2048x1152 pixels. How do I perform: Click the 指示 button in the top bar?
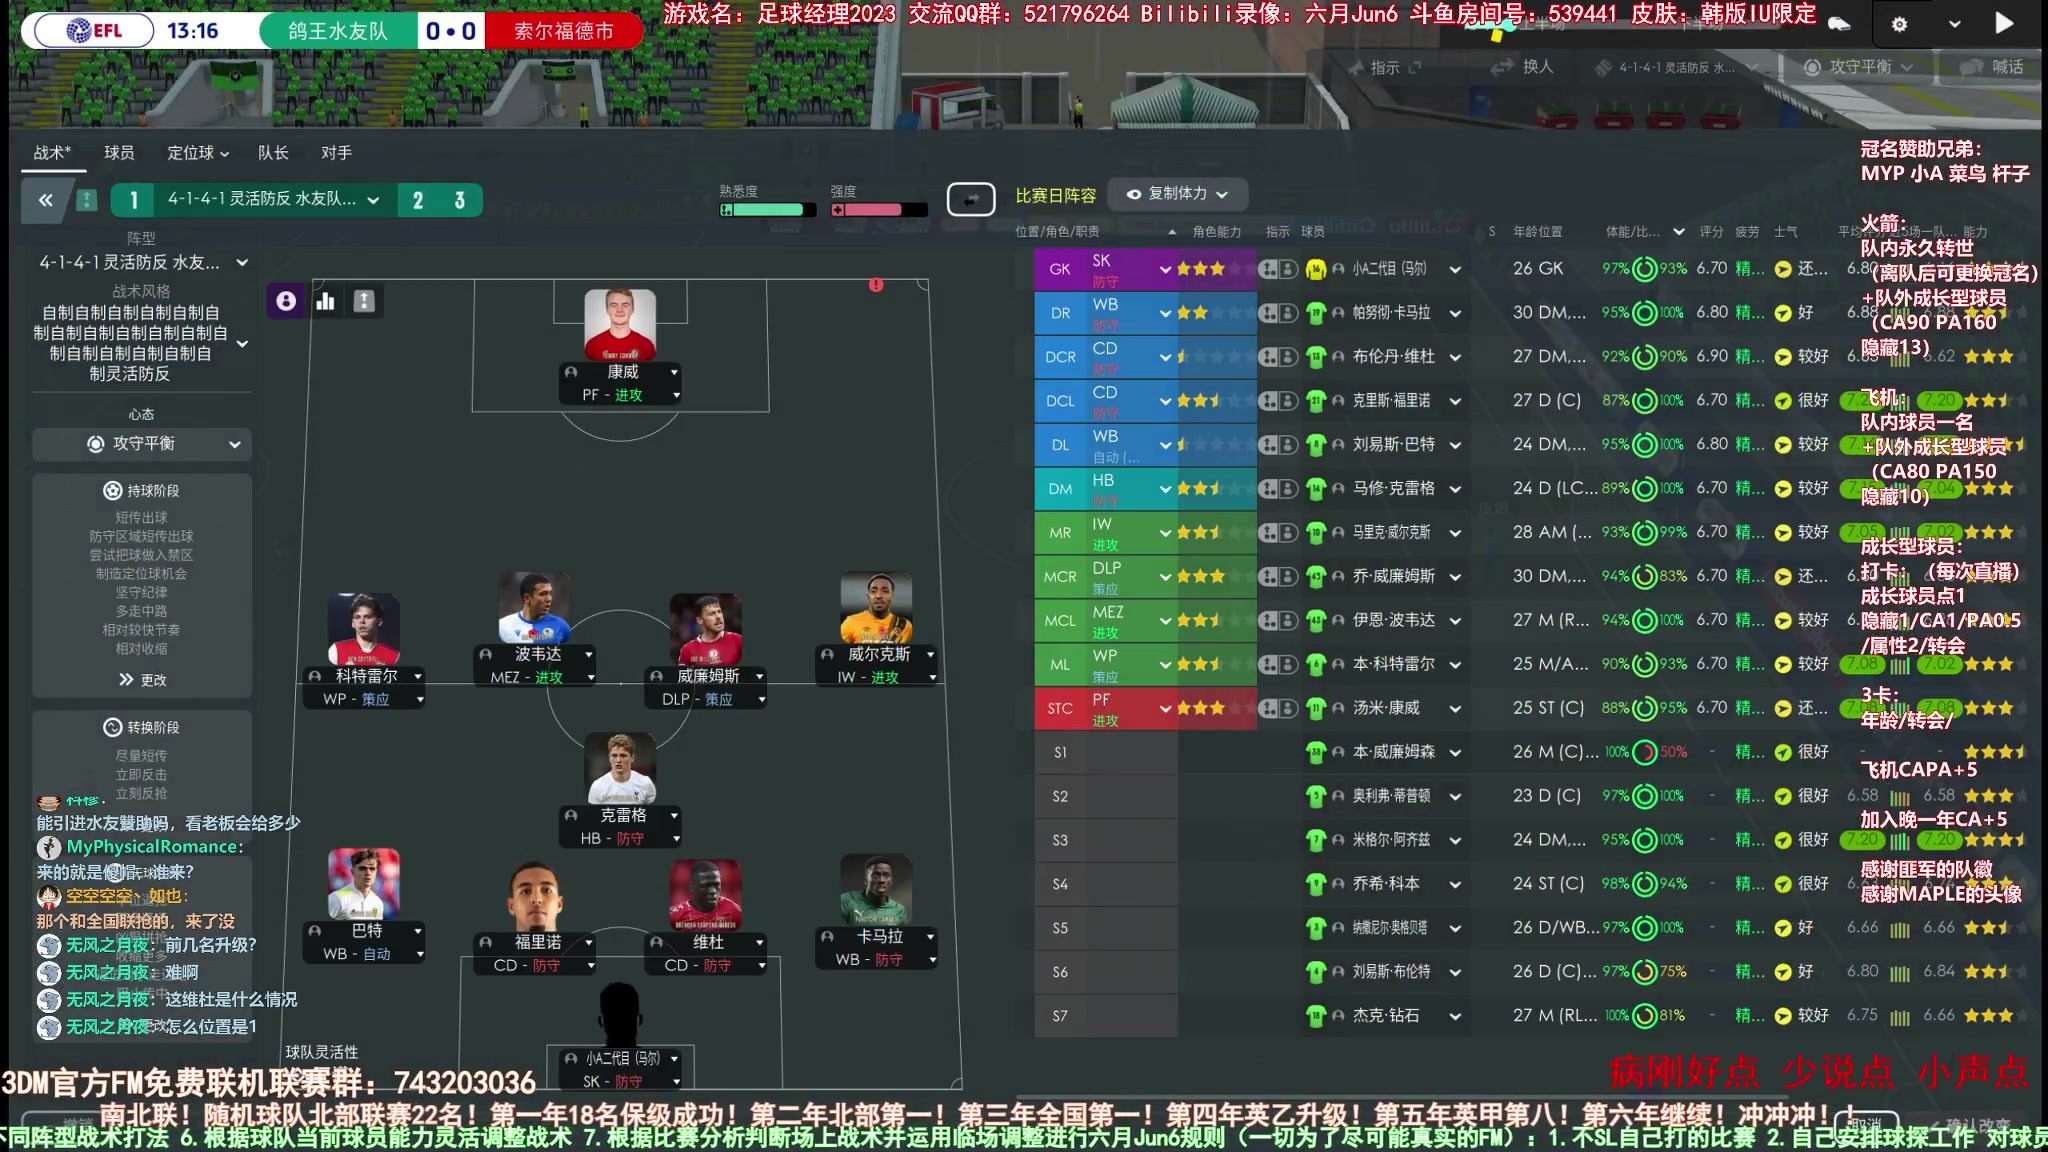click(x=1385, y=67)
